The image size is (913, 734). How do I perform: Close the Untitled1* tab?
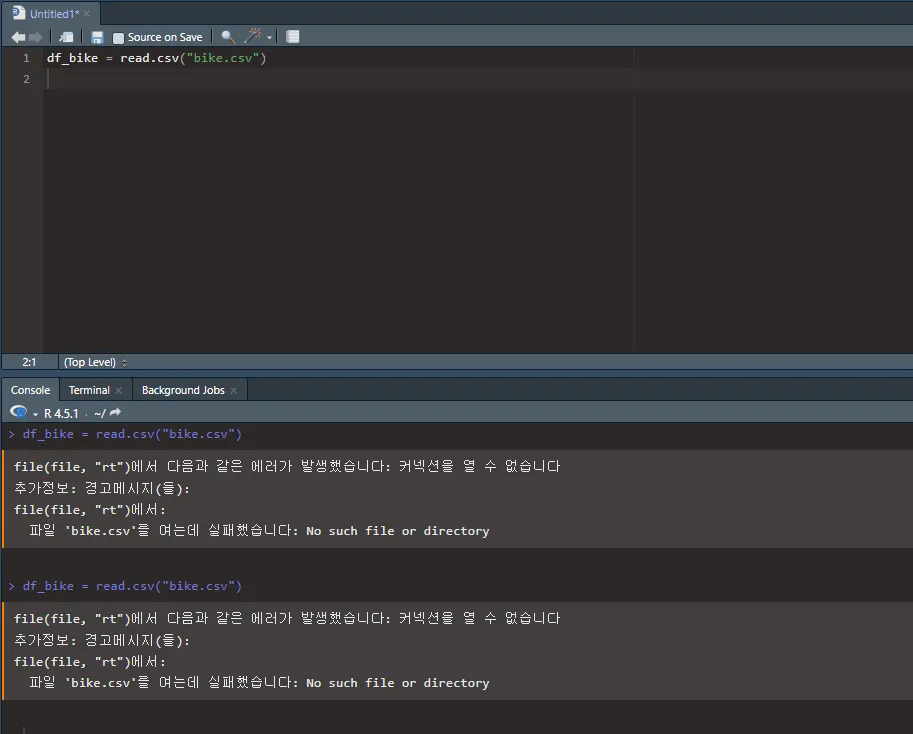tap(87, 13)
